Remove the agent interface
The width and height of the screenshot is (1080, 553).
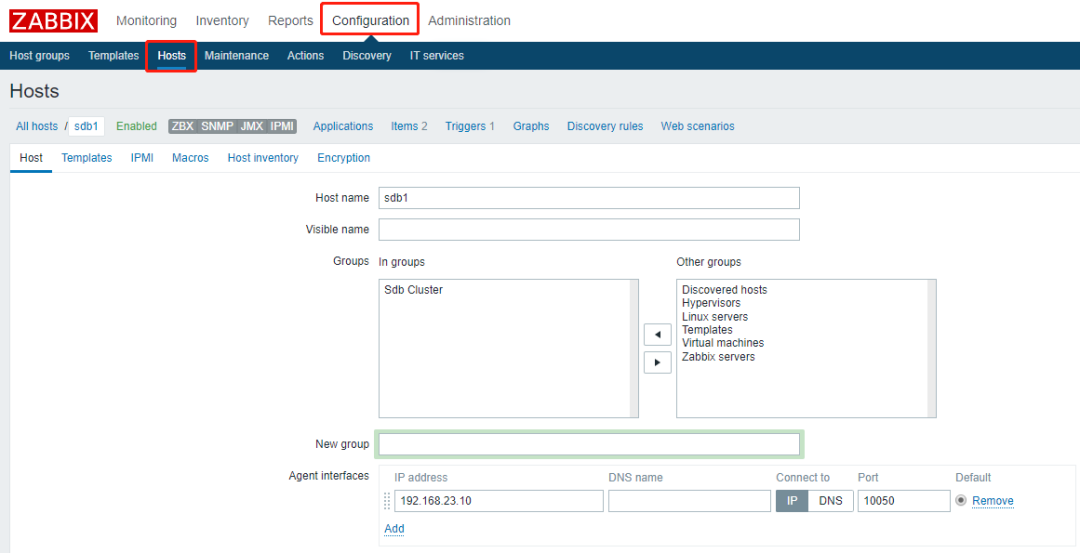(992, 501)
